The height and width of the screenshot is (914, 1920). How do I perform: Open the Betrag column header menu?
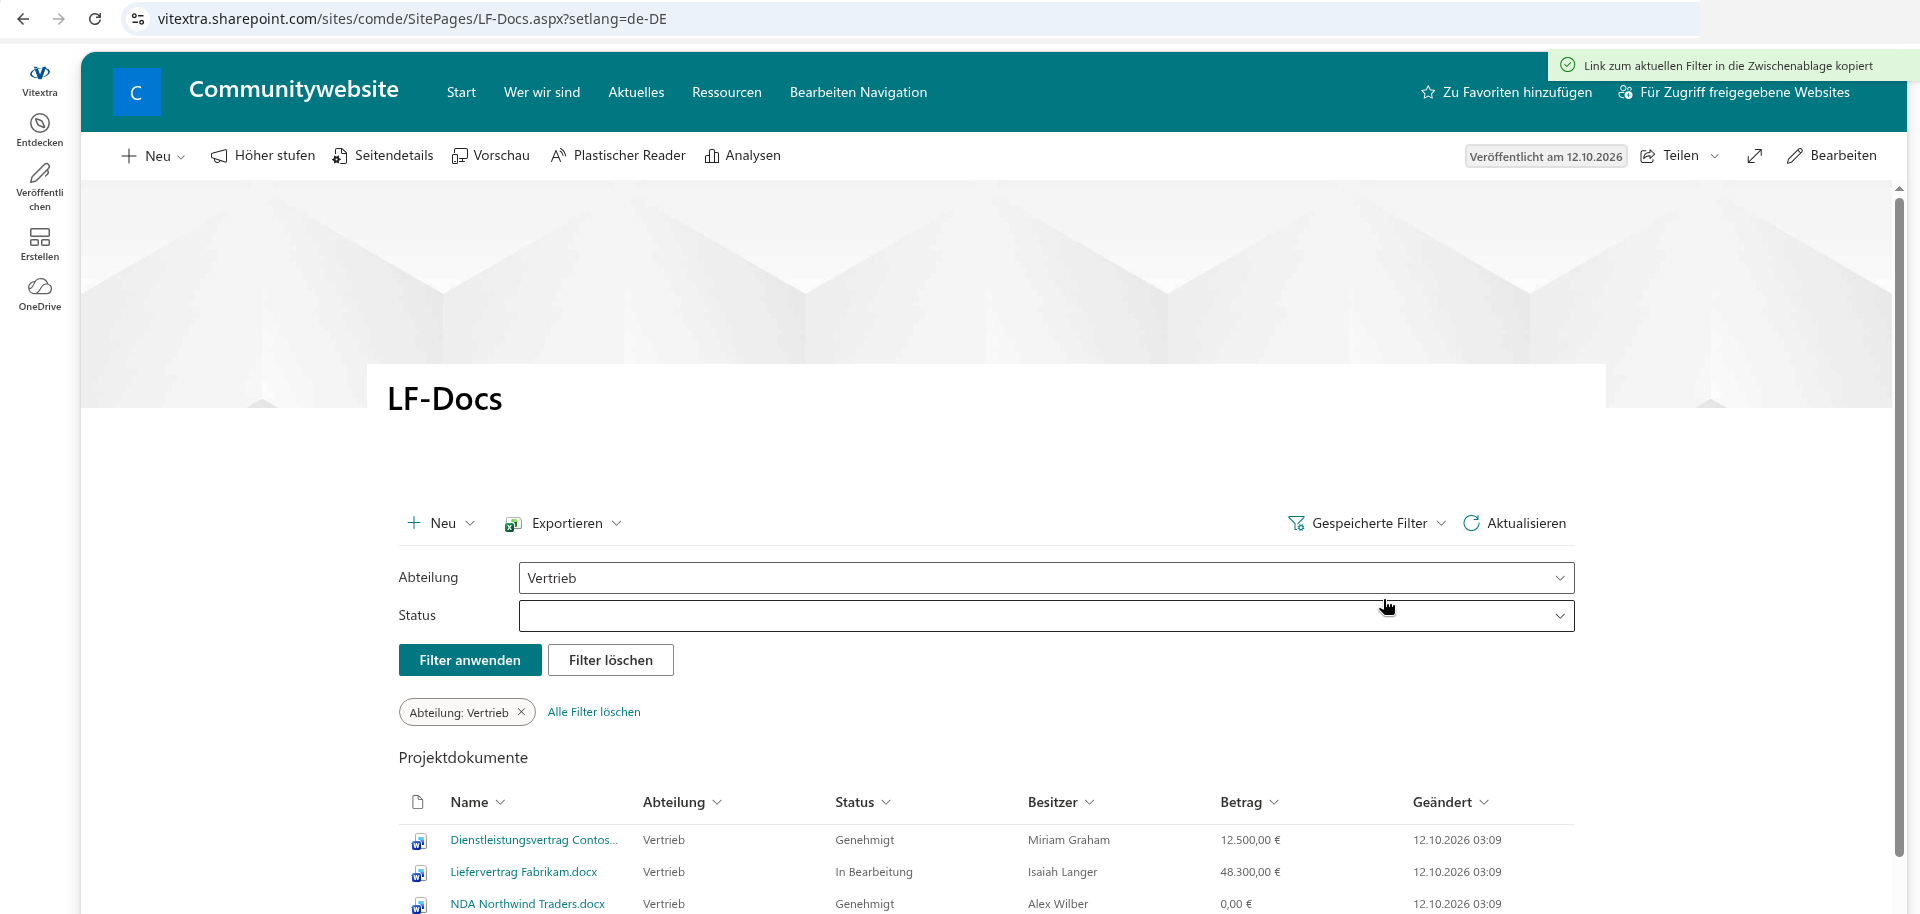(1249, 802)
